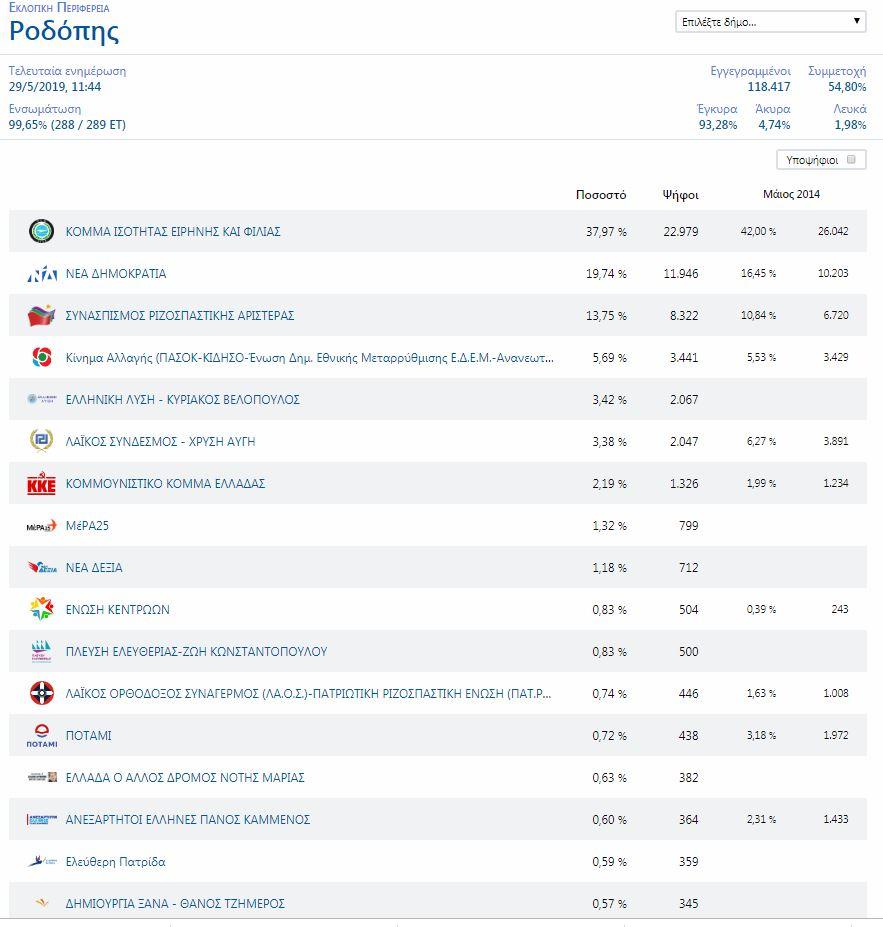This screenshot has width=883, height=927.
Task: Click the ΧΡΥΣΗ ΑΥΓΗ party emblem
Action: (41, 441)
